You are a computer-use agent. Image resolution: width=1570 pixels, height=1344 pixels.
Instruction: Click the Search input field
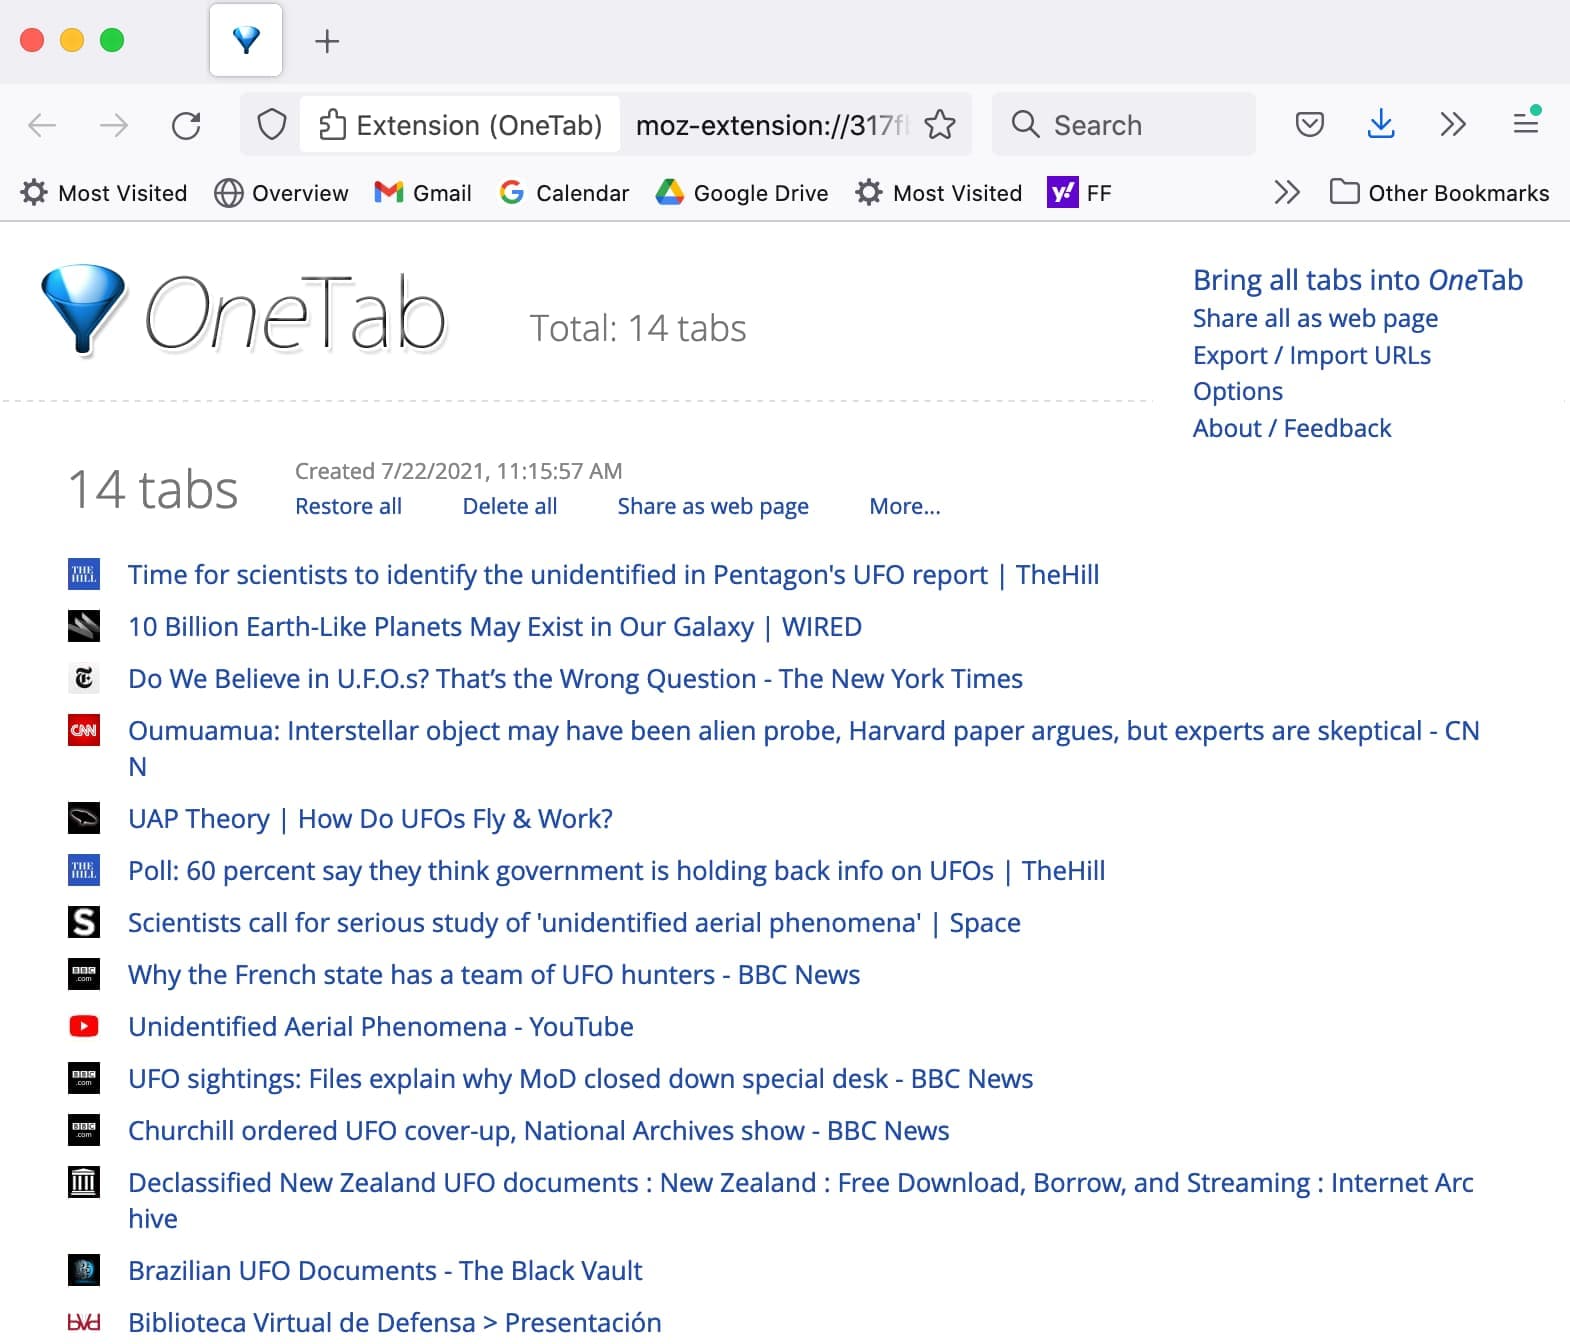tap(1123, 125)
